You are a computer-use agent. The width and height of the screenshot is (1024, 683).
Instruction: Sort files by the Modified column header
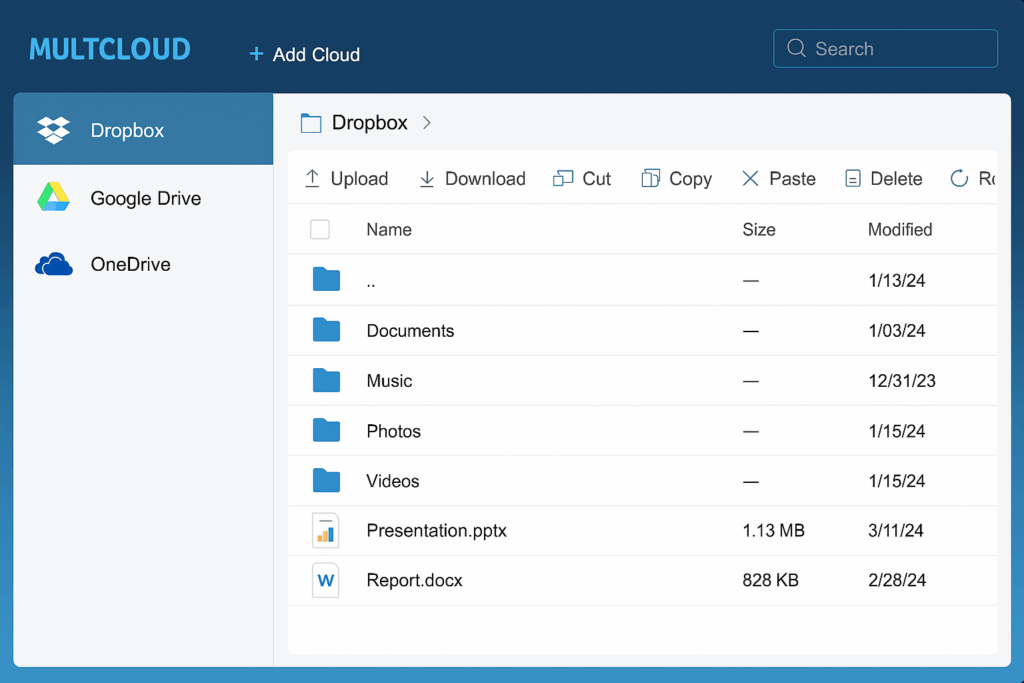pos(899,229)
